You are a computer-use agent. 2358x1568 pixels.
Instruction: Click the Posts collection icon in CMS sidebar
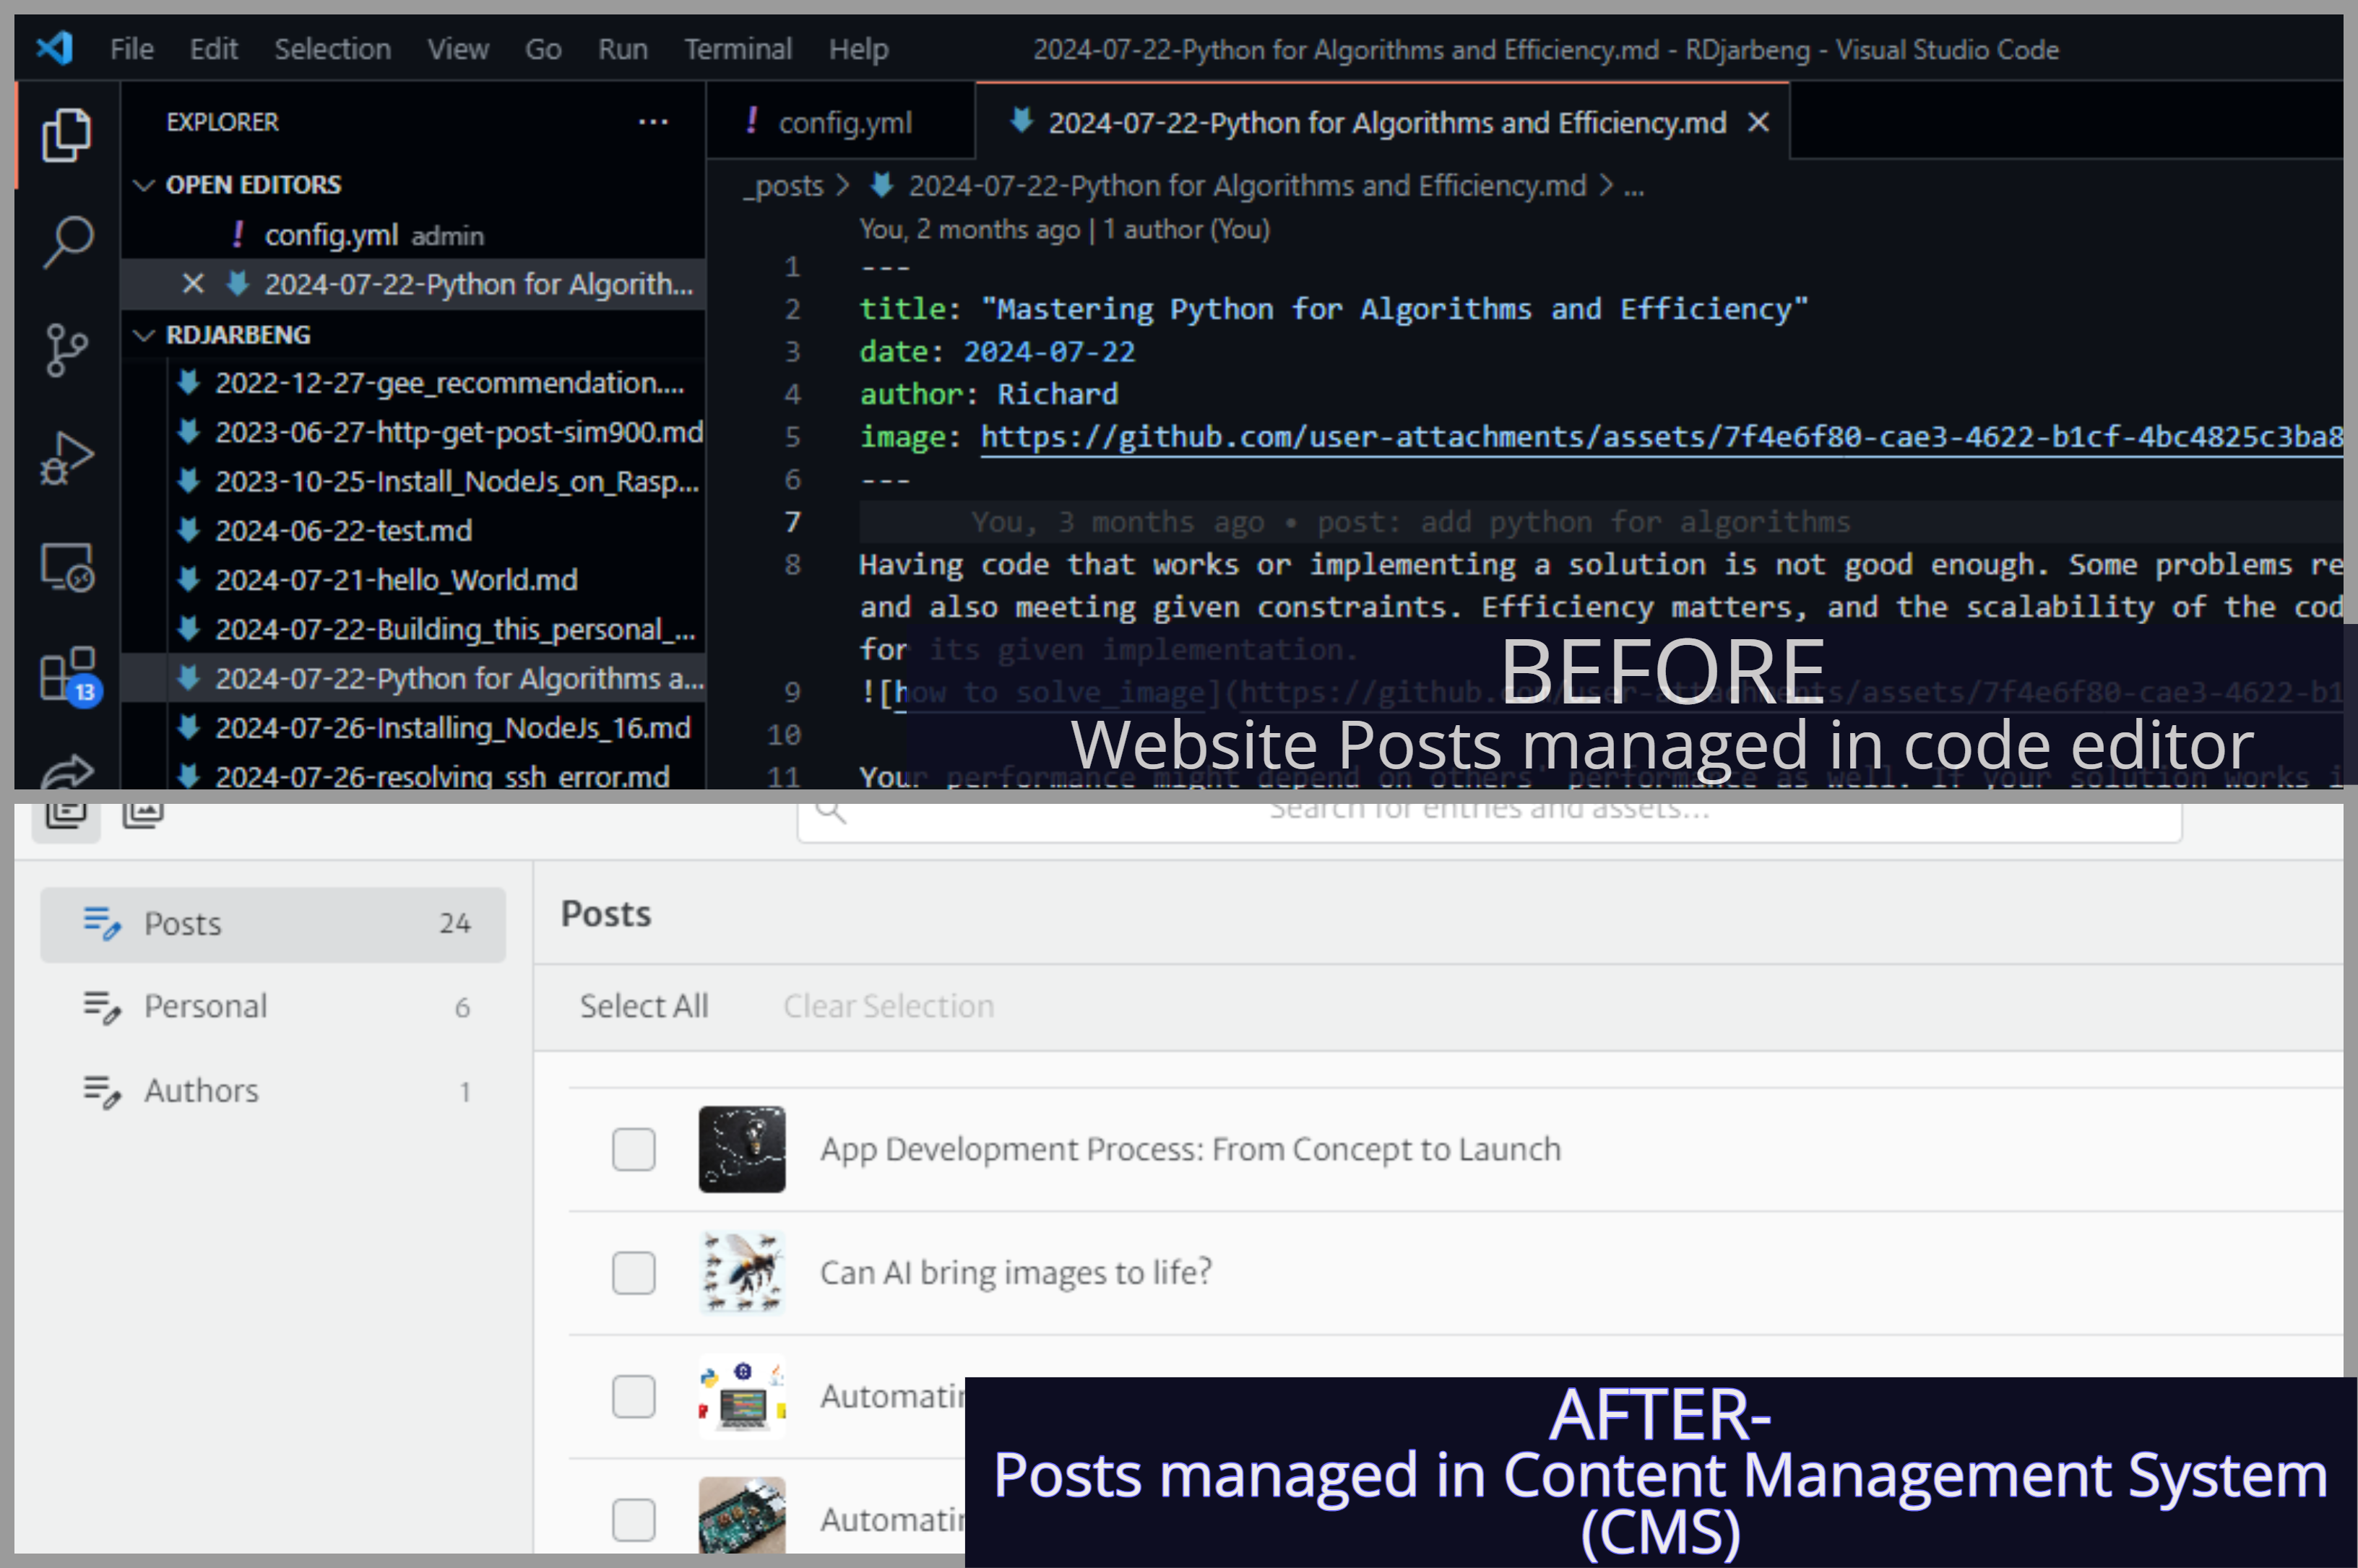pyautogui.click(x=101, y=923)
